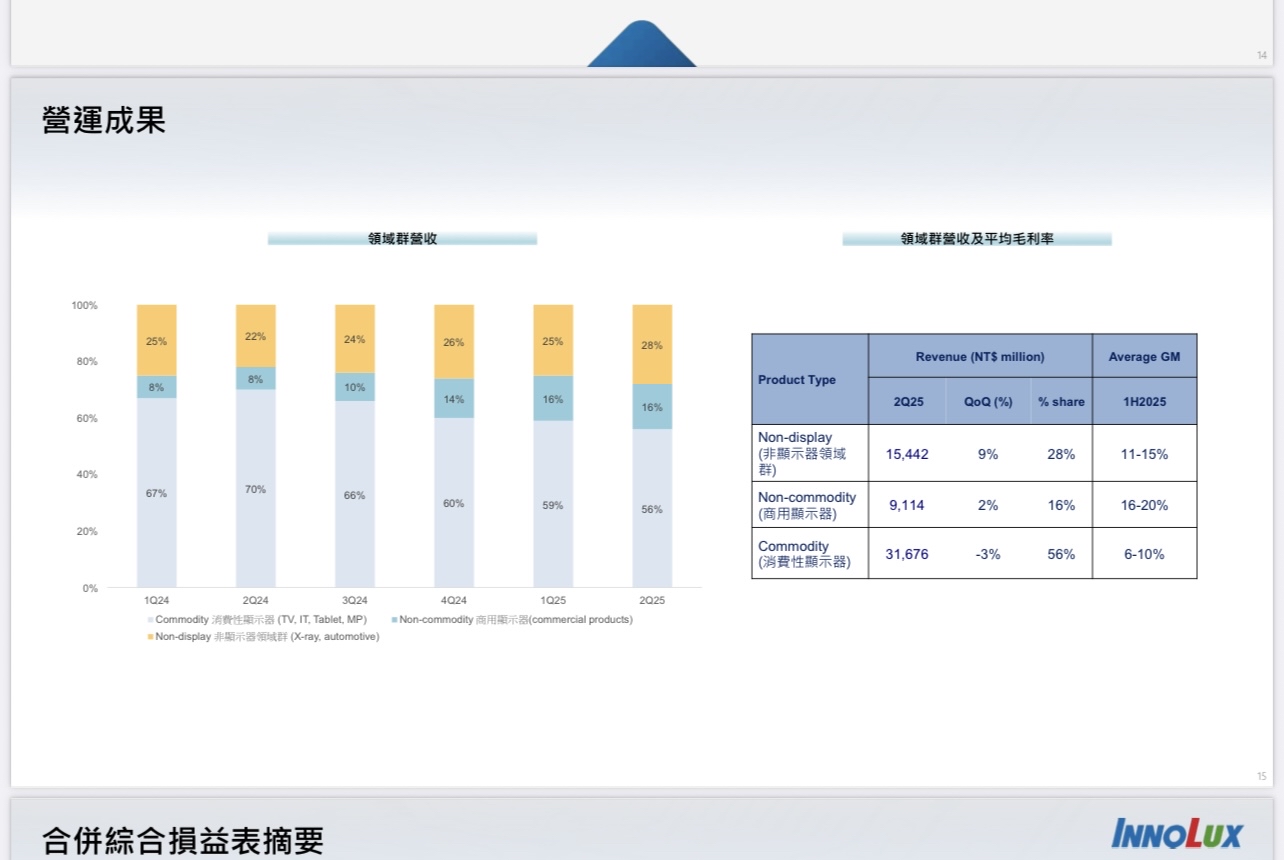Click the 1Q24 Commodity 67% bar segment
The width and height of the screenshot is (1284, 860).
(156, 493)
